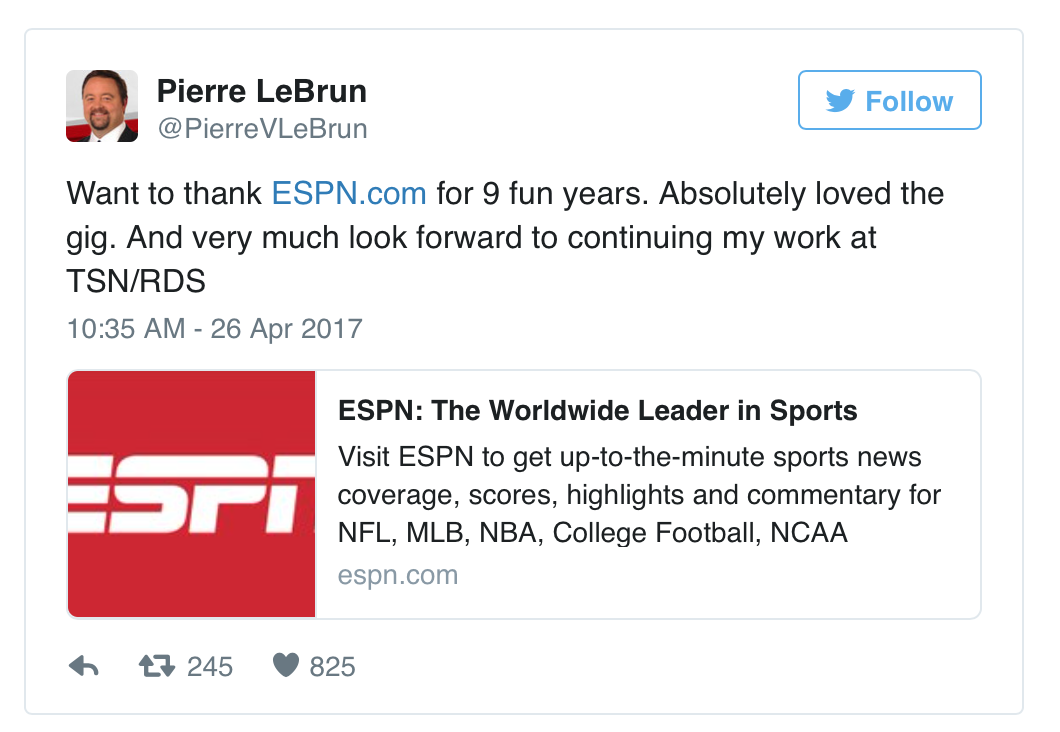
Task: Click the reply arrow icon
Action: (x=84, y=666)
